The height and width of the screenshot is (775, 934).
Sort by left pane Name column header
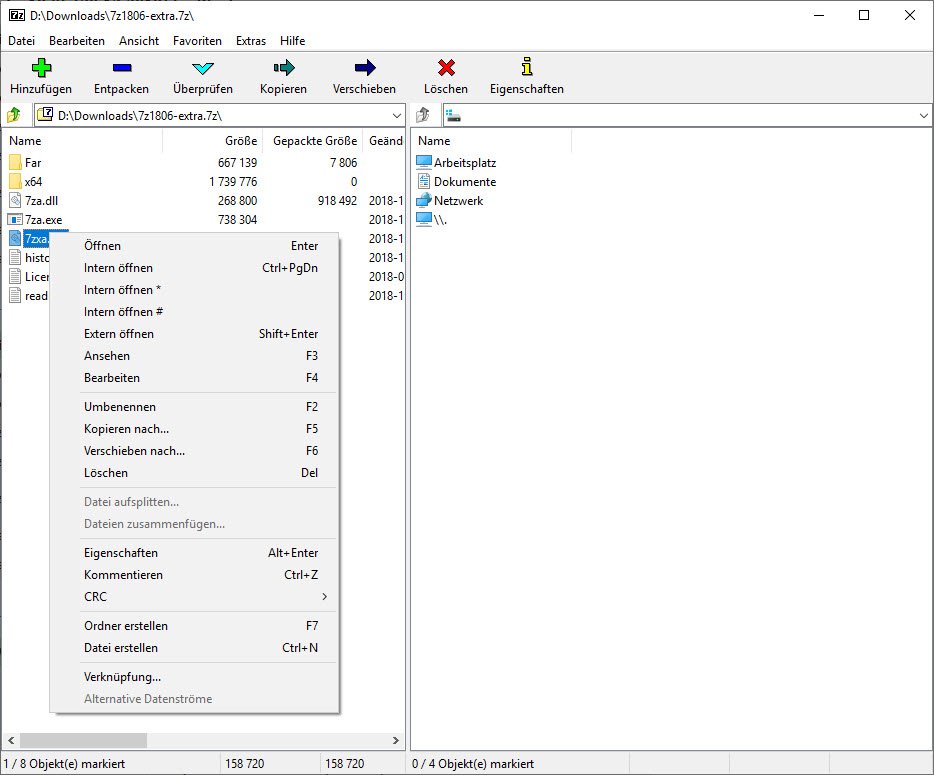(82, 141)
